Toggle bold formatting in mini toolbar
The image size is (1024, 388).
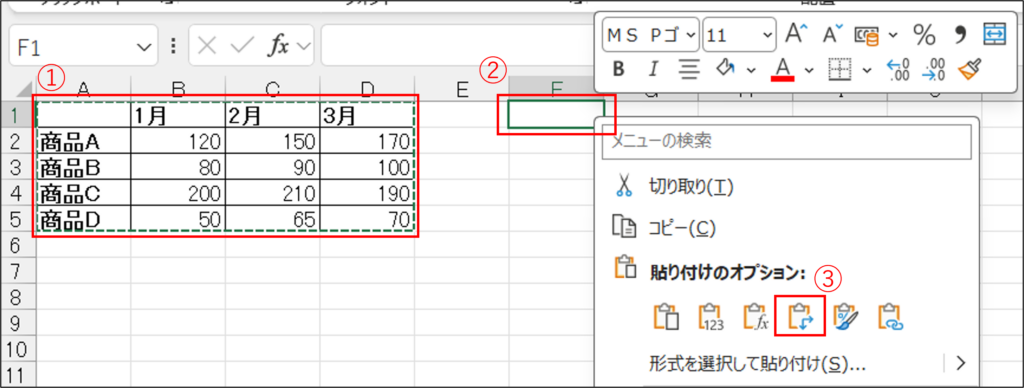(x=618, y=69)
